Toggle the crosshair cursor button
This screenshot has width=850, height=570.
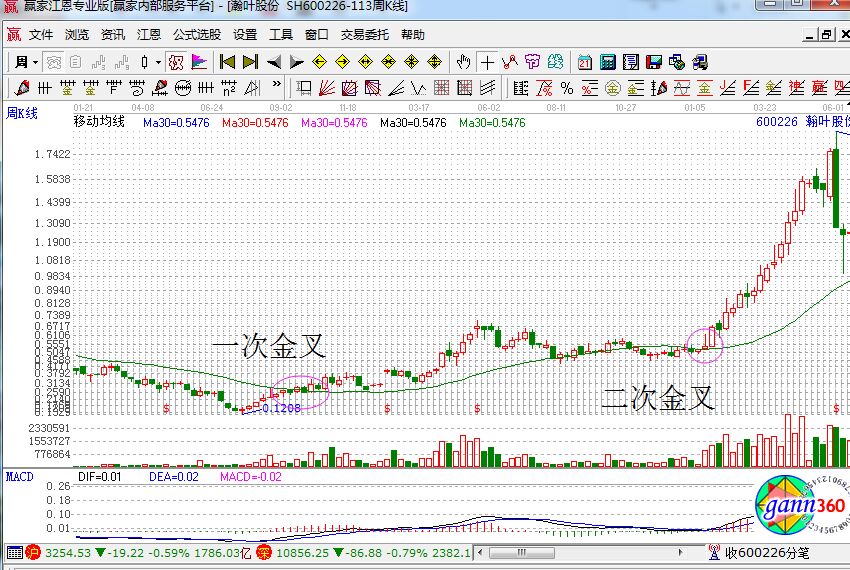[x=487, y=62]
